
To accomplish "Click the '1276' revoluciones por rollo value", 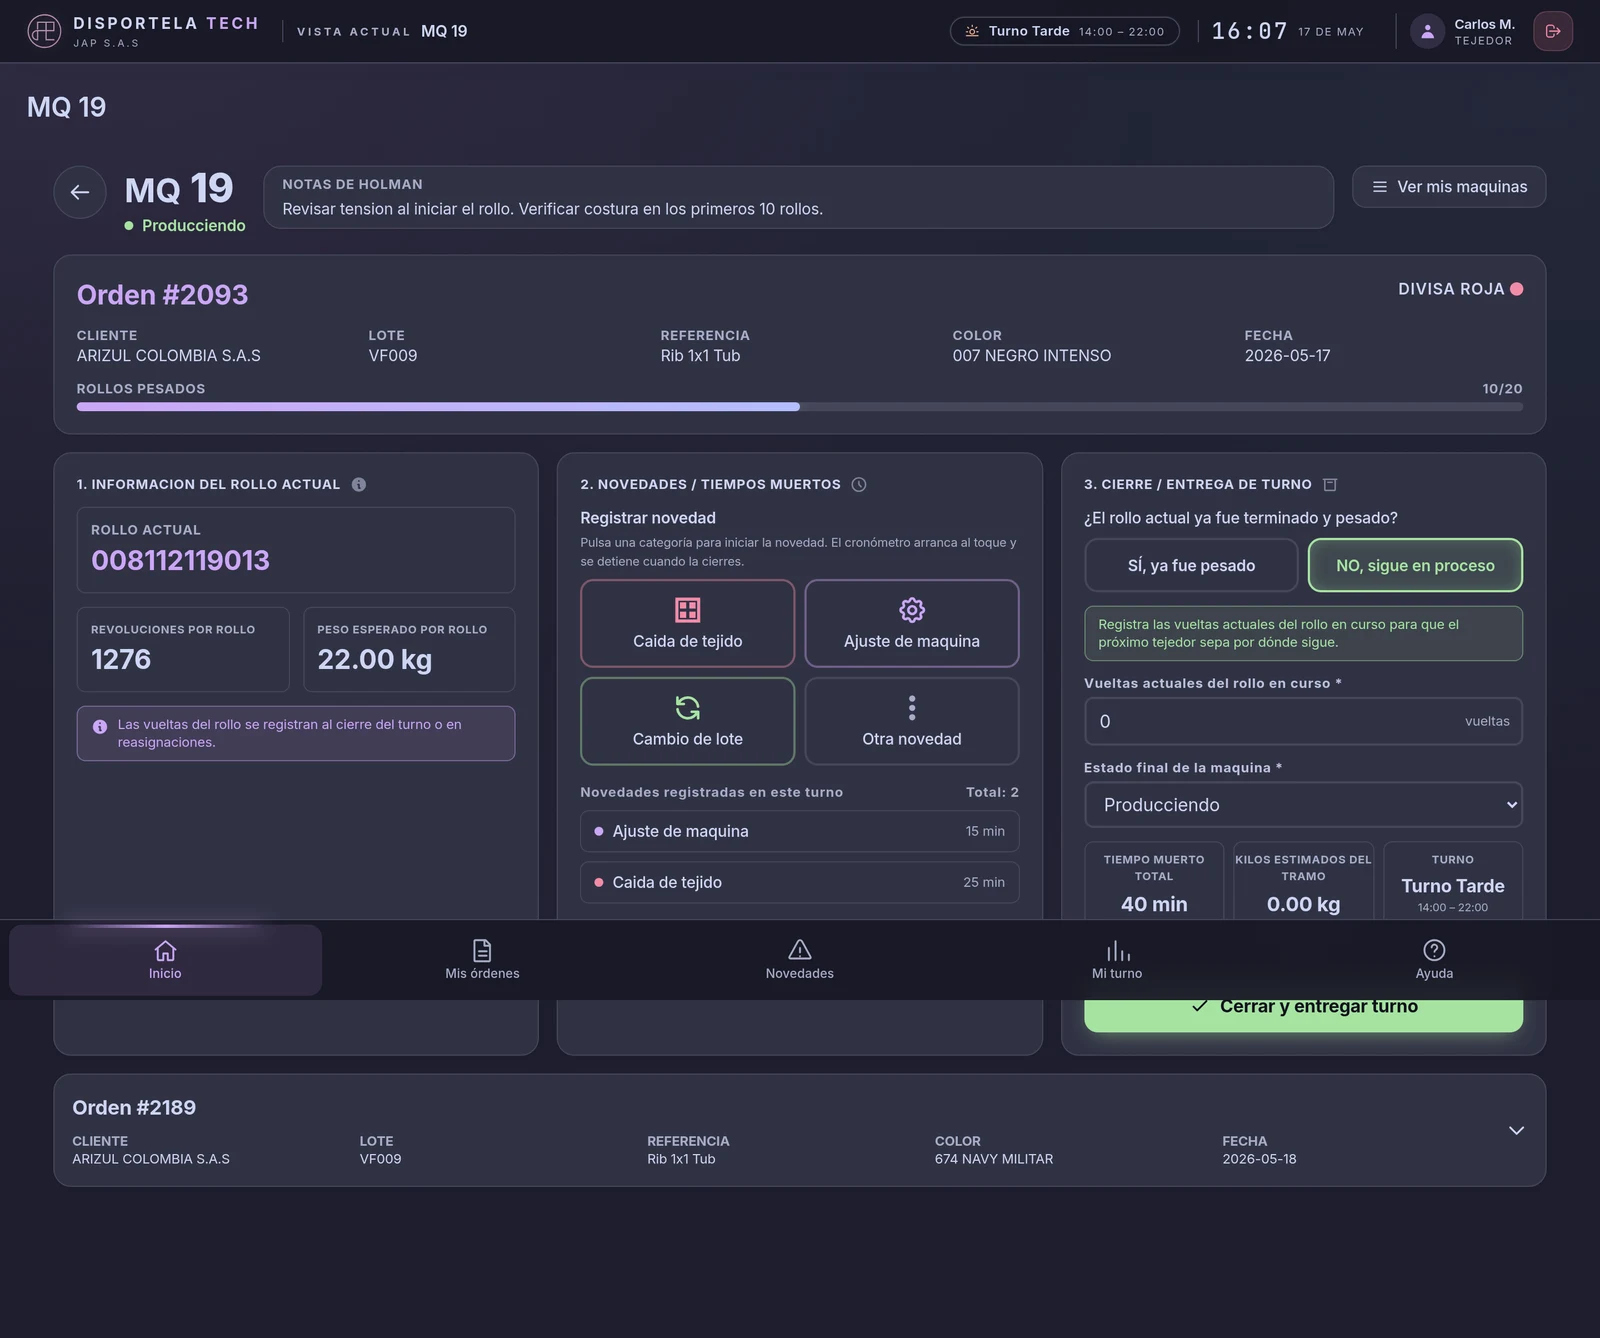I will point(121,659).
